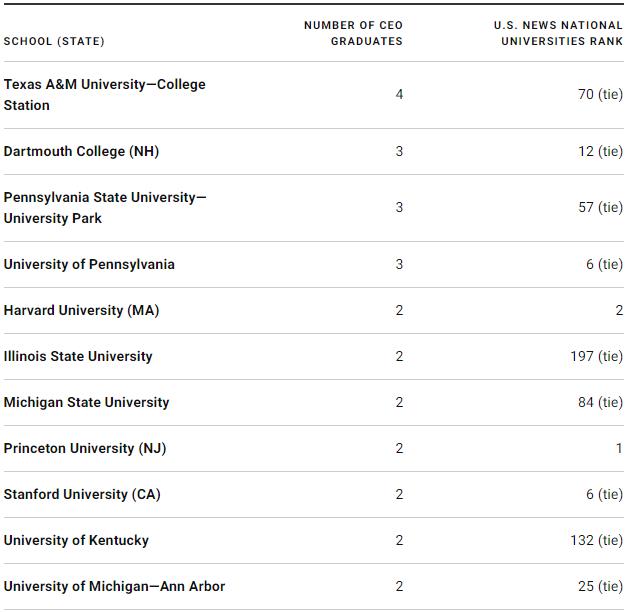
Task: Select University of Kentucky's 132 (tie) rank
Action: pos(596,540)
